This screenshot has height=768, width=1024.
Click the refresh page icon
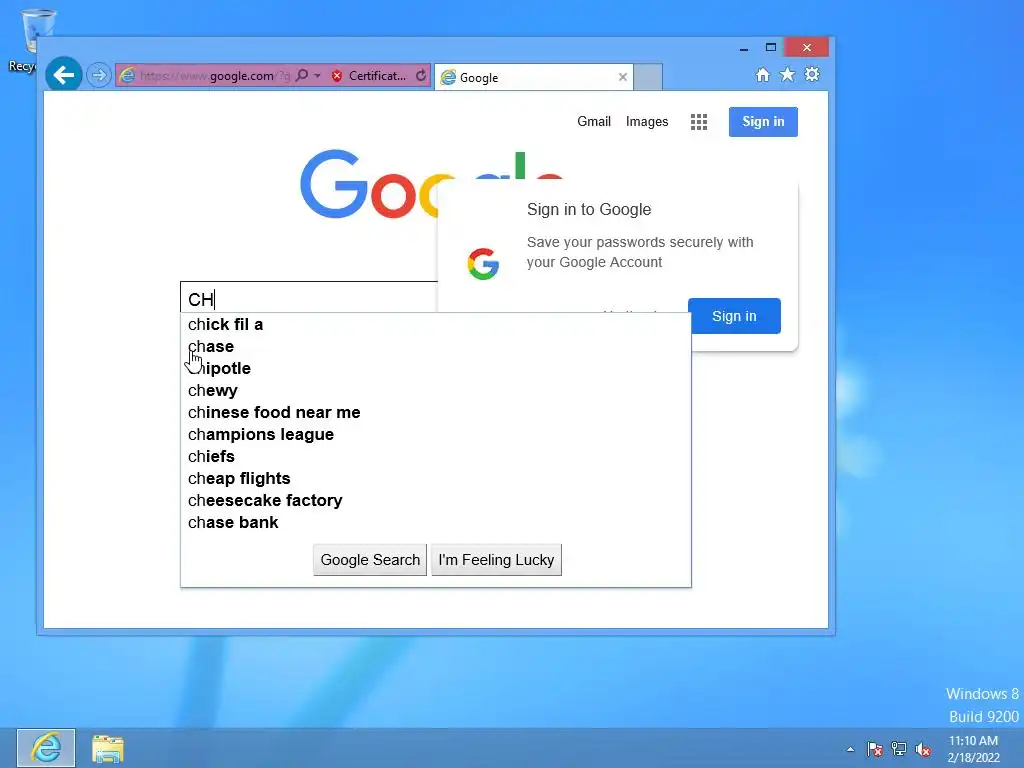pyautogui.click(x=421, y=76)
